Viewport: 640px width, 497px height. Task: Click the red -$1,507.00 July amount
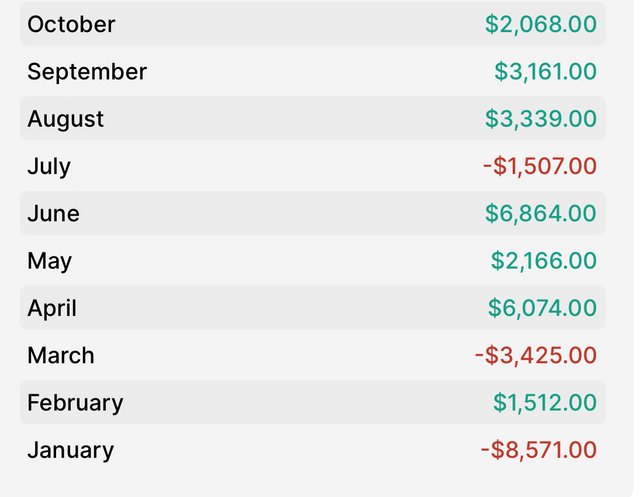[540, 166]
